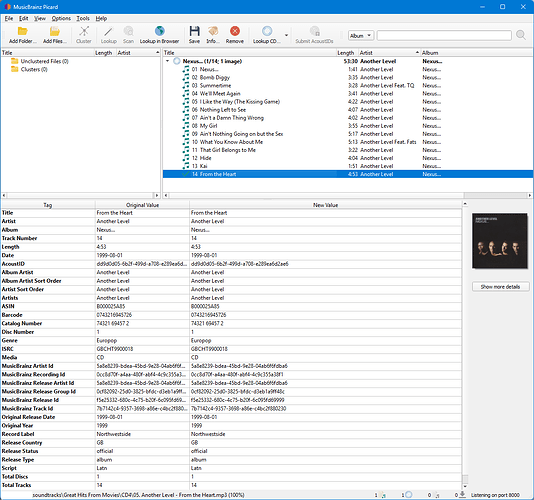Click the search magnifier icon

coord(520,35)
